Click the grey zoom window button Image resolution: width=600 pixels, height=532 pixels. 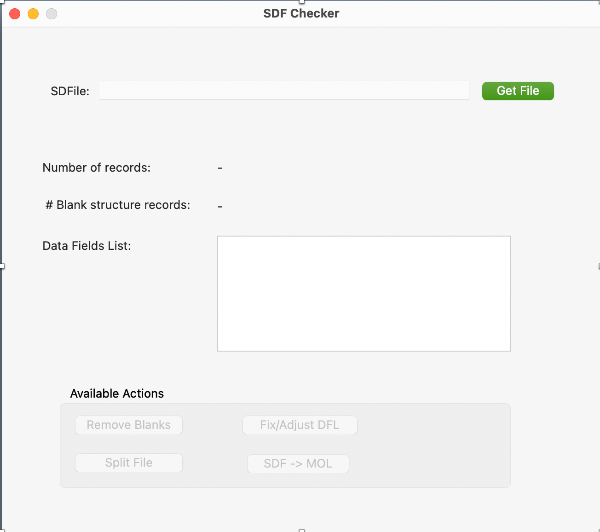click(x=52, y=14)
